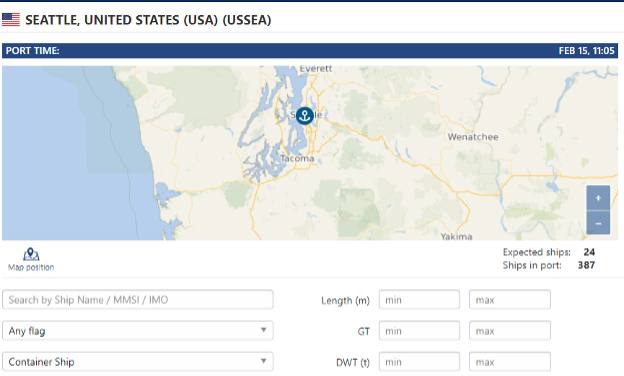Screen dimensions: 624x376
Task: Click the GT min field
Action: pos(419,331)
